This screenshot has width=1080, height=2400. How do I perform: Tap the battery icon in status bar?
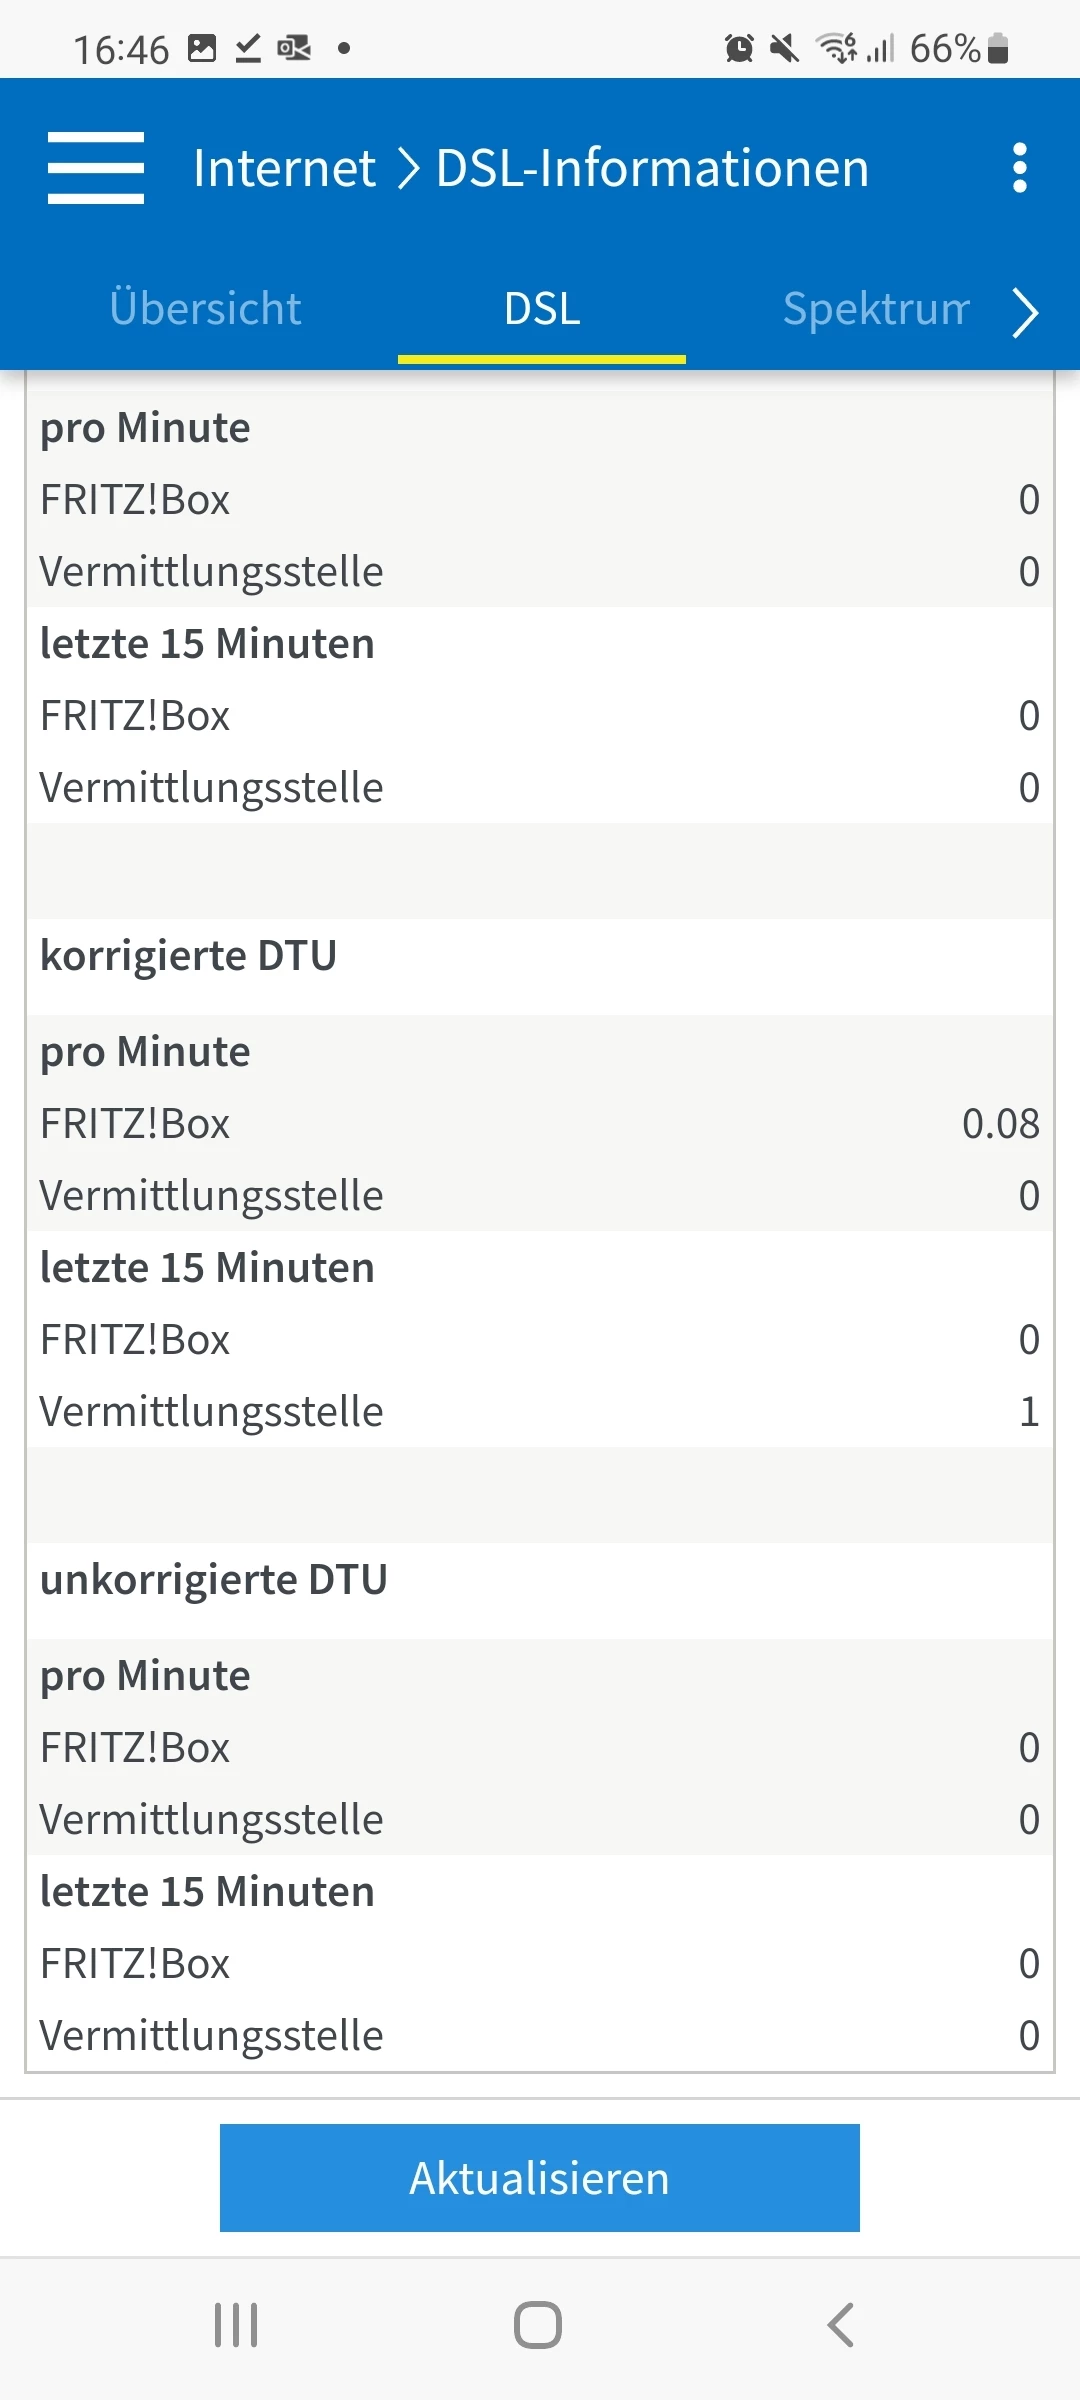pos(998,48)
